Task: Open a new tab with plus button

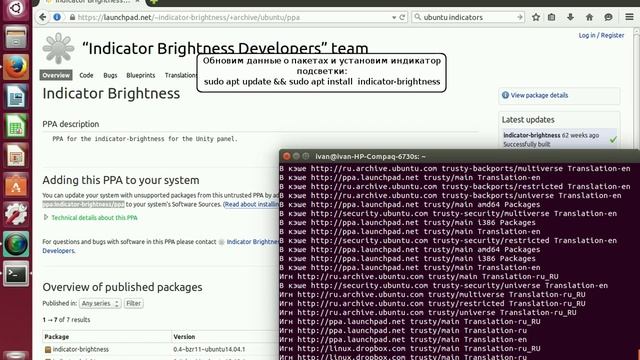Action: pos(153,2)
